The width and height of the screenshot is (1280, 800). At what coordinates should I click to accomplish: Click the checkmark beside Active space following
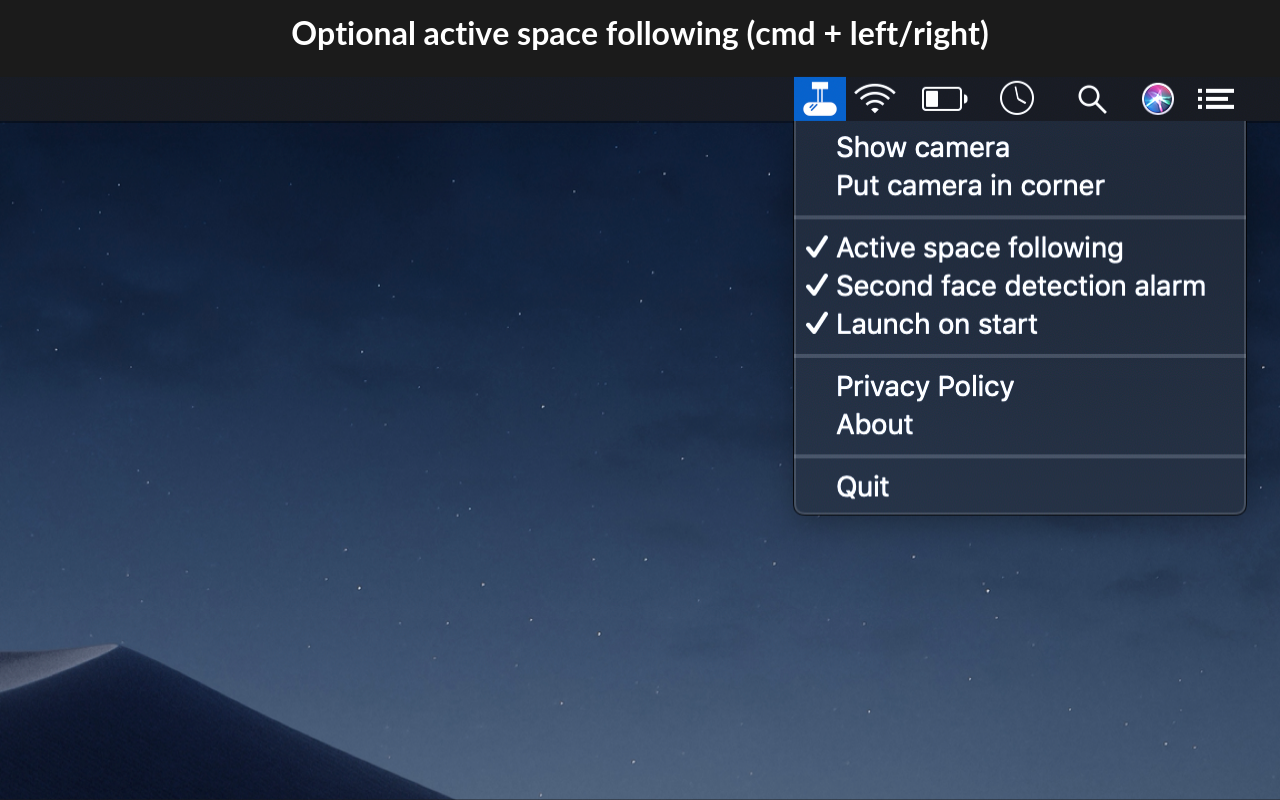point(817,247)
